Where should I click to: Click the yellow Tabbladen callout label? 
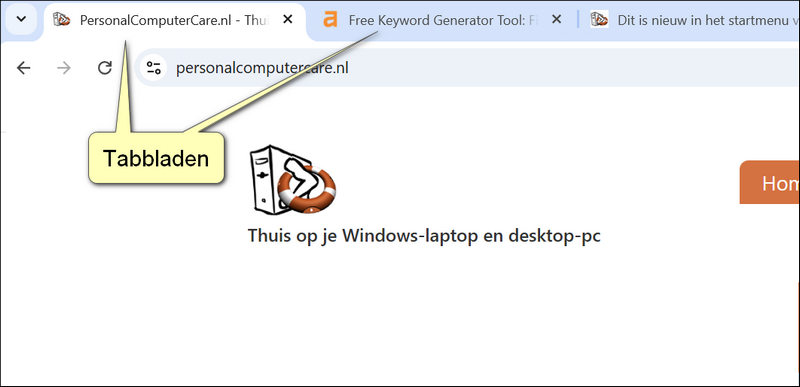pyautogui.click(x=156, y=158)
